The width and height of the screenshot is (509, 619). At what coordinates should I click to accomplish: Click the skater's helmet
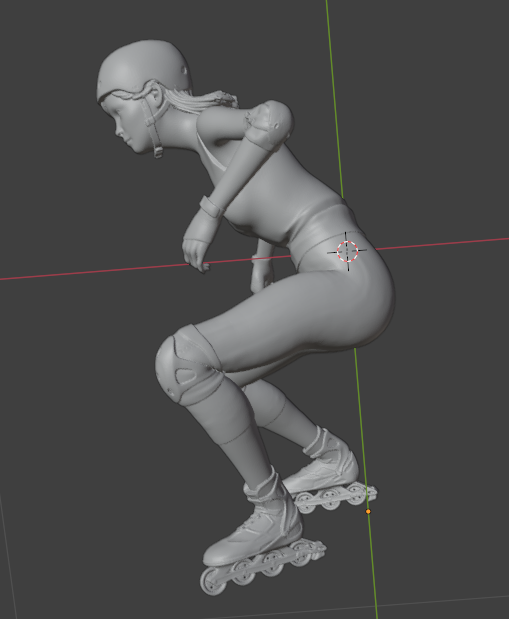tap(144, 69)
